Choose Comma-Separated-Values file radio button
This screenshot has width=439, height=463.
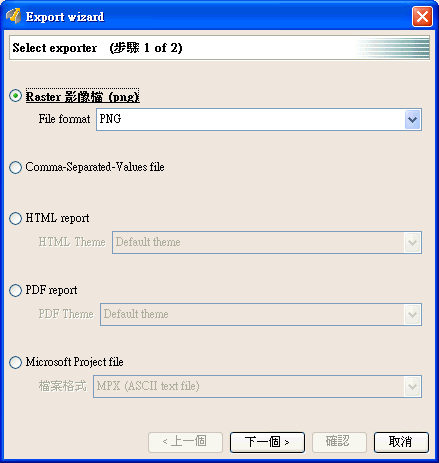[x=15, y=167]
